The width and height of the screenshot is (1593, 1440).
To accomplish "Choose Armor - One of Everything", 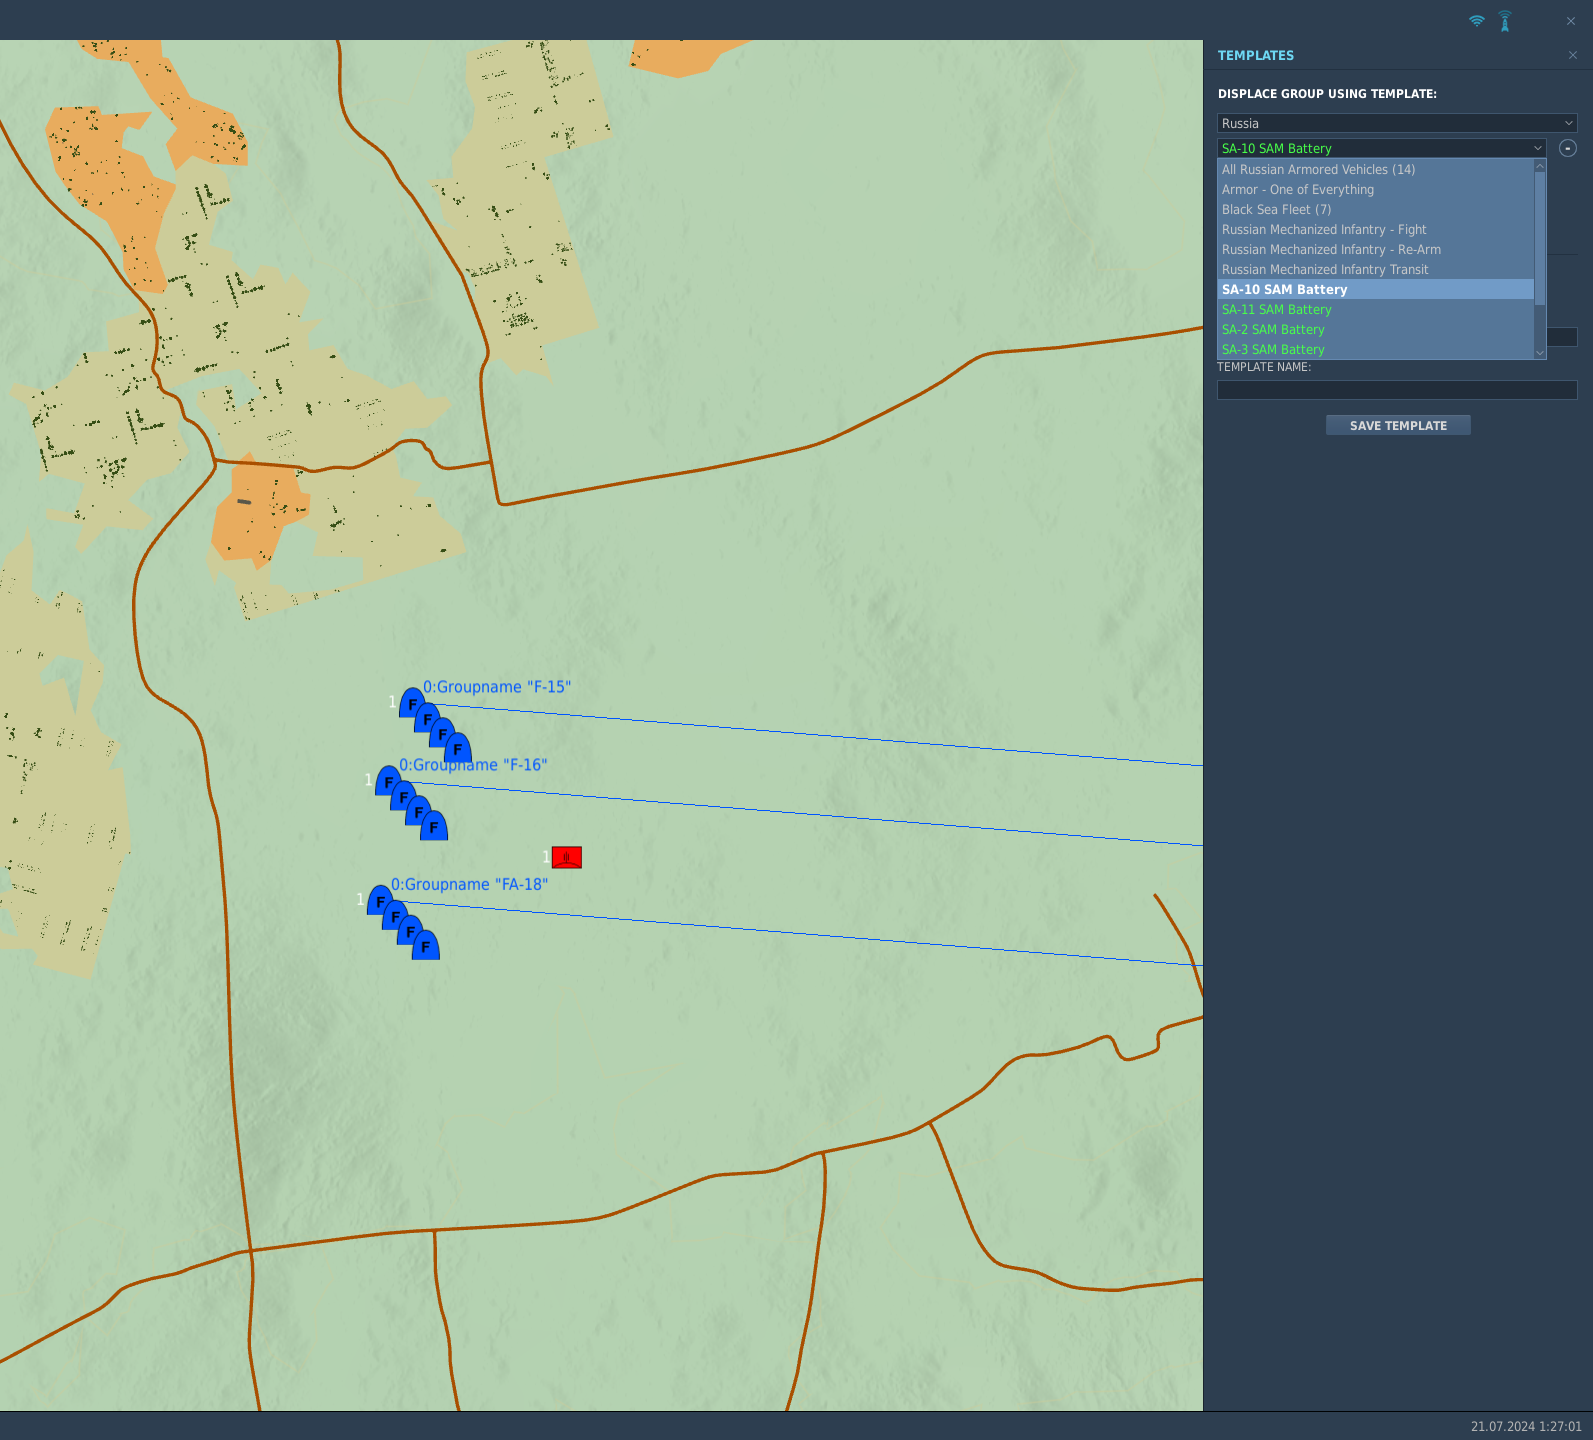I will pos(1375,189).
